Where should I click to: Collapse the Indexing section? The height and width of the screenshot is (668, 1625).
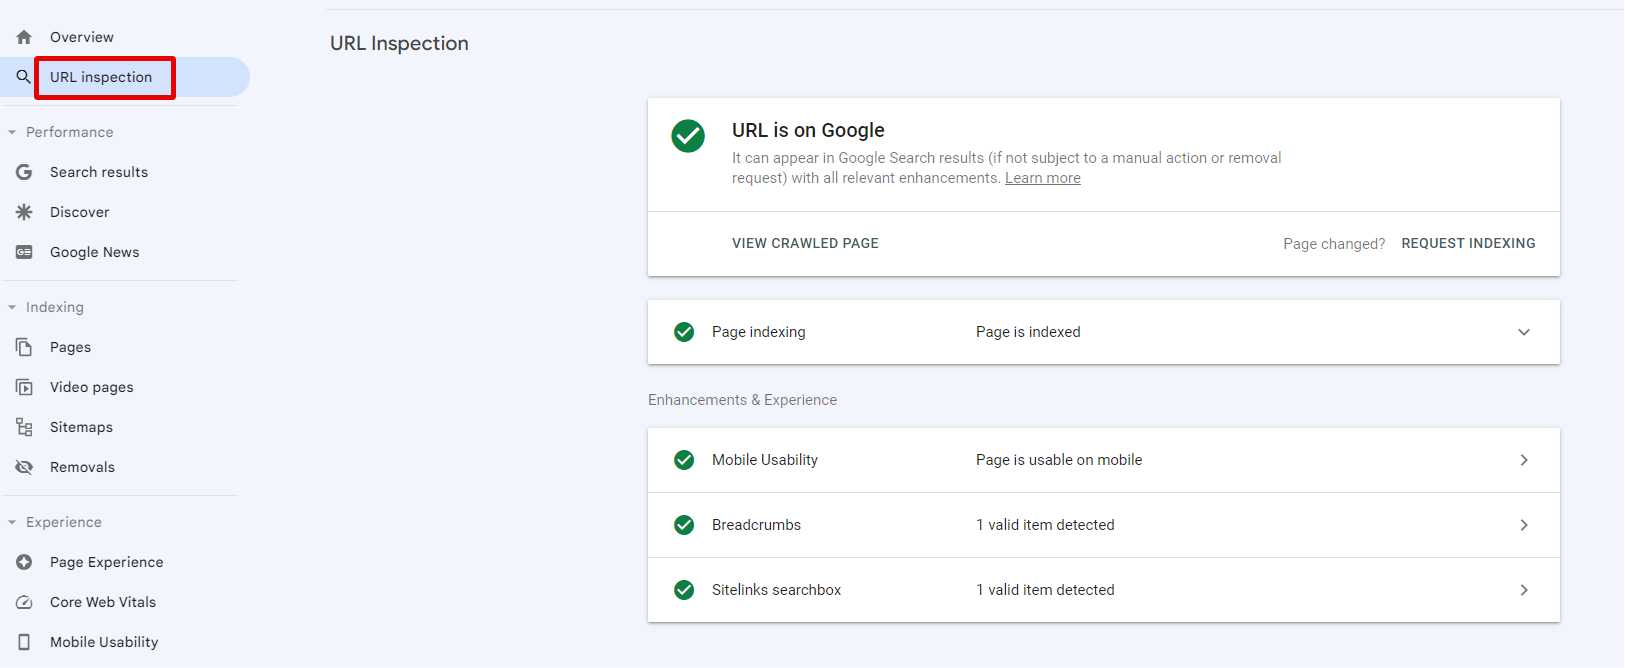(x=12, y=307)
